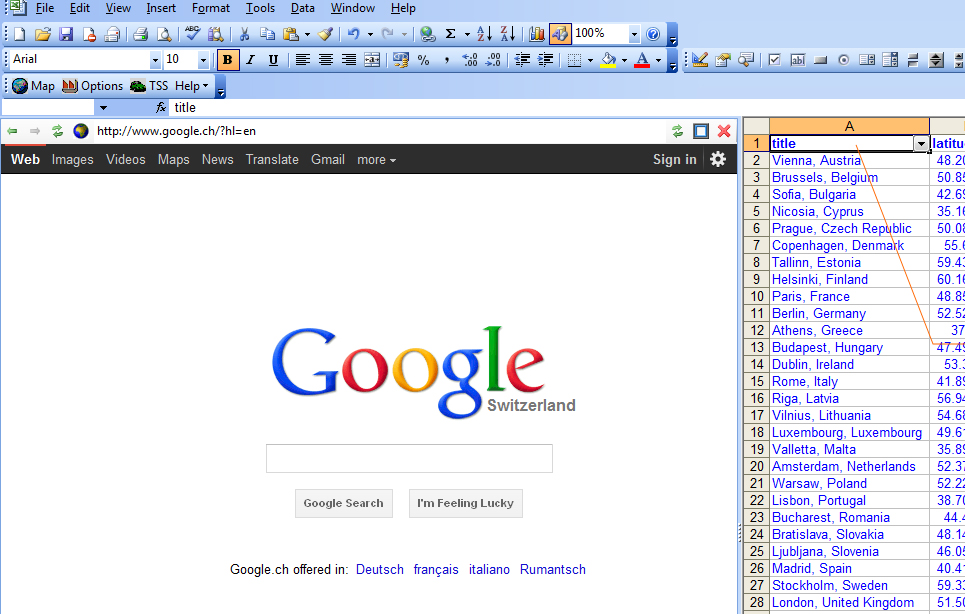965x614 pixels.
Task: Decrease the indent
Action: [x=522, y=60]
